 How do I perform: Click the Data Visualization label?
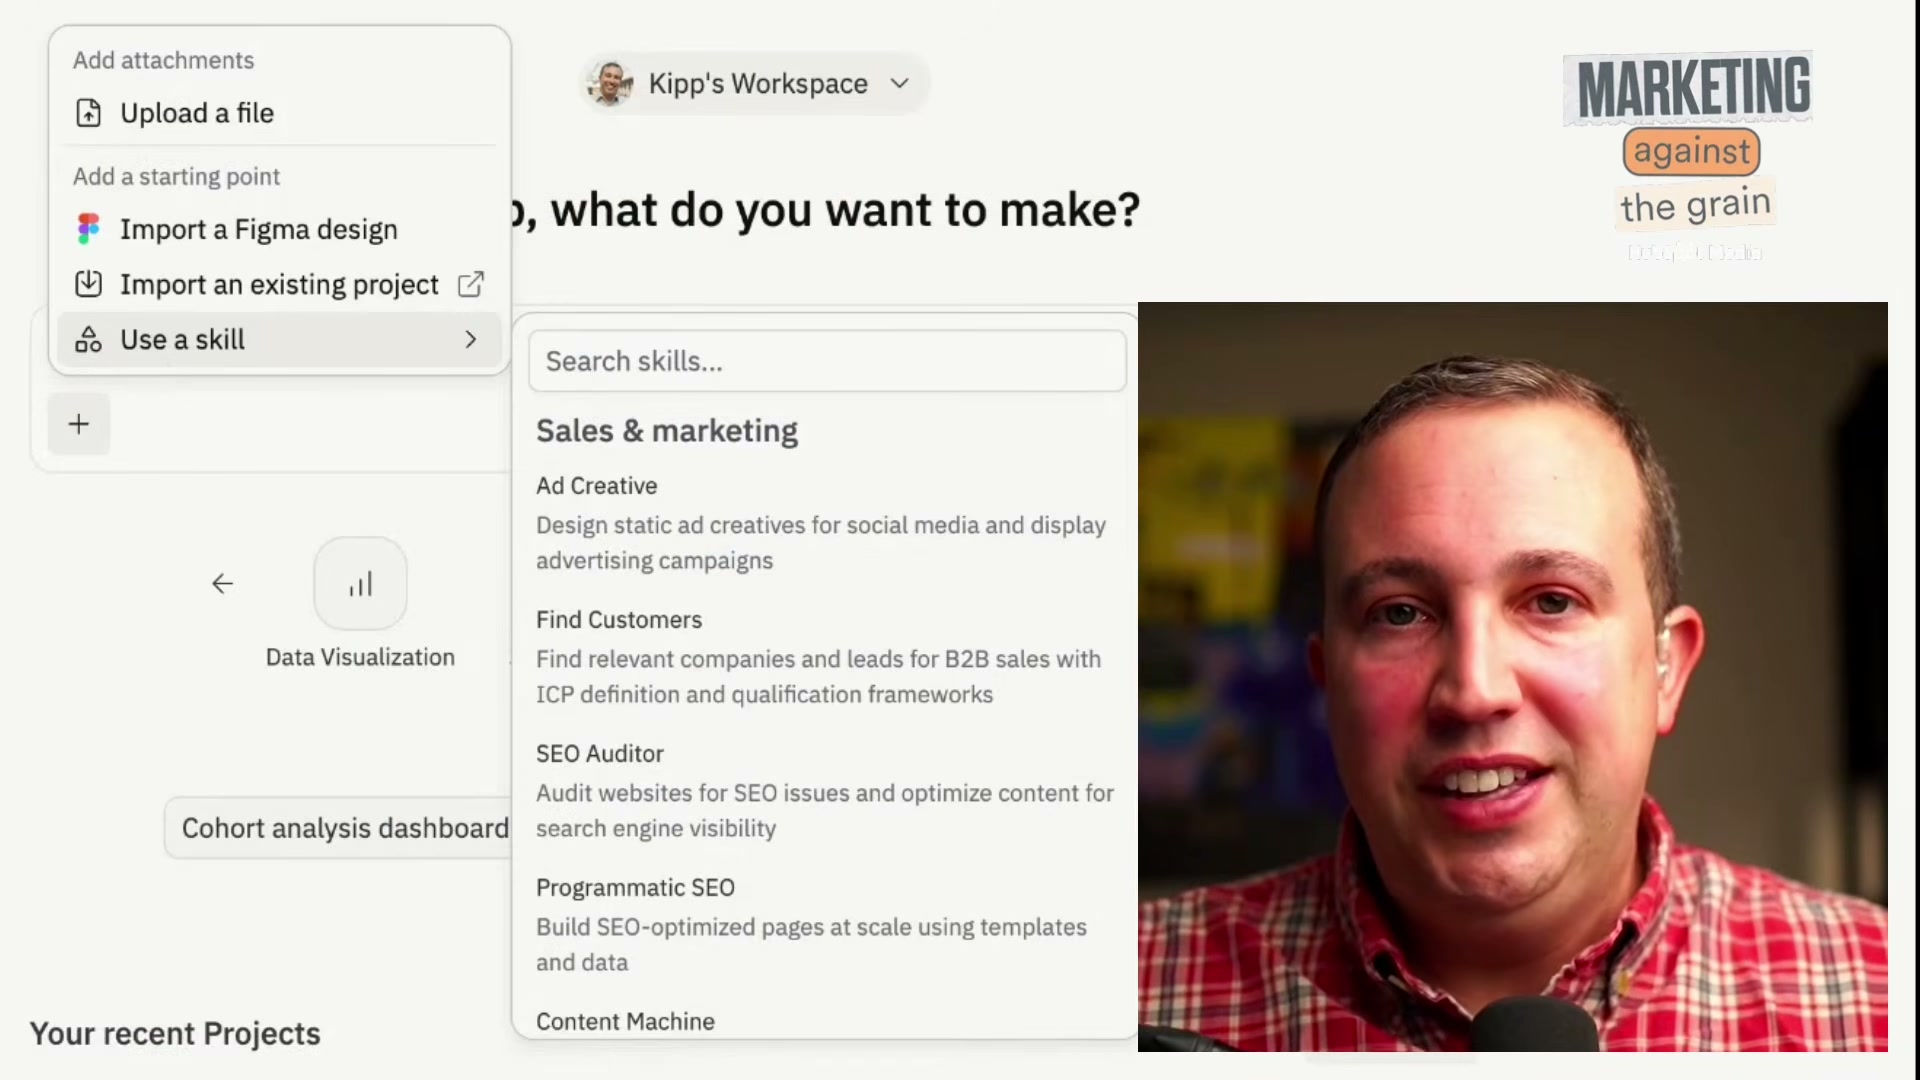(x=360, y=657)
